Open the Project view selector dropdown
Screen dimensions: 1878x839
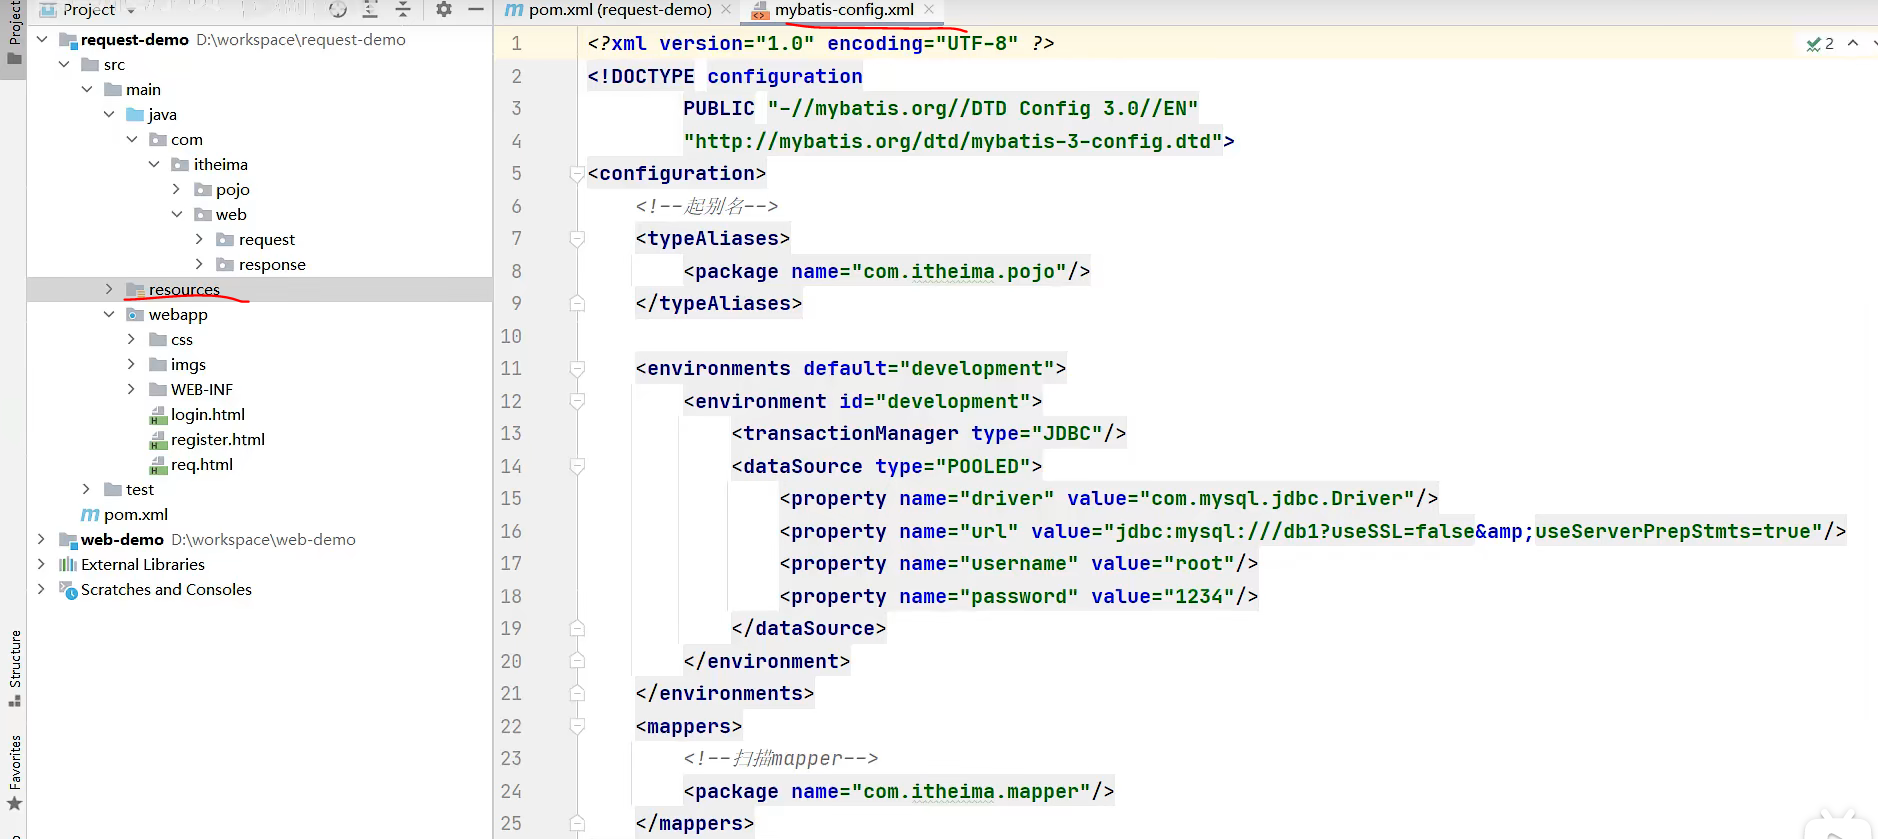[x=88, y=10]
